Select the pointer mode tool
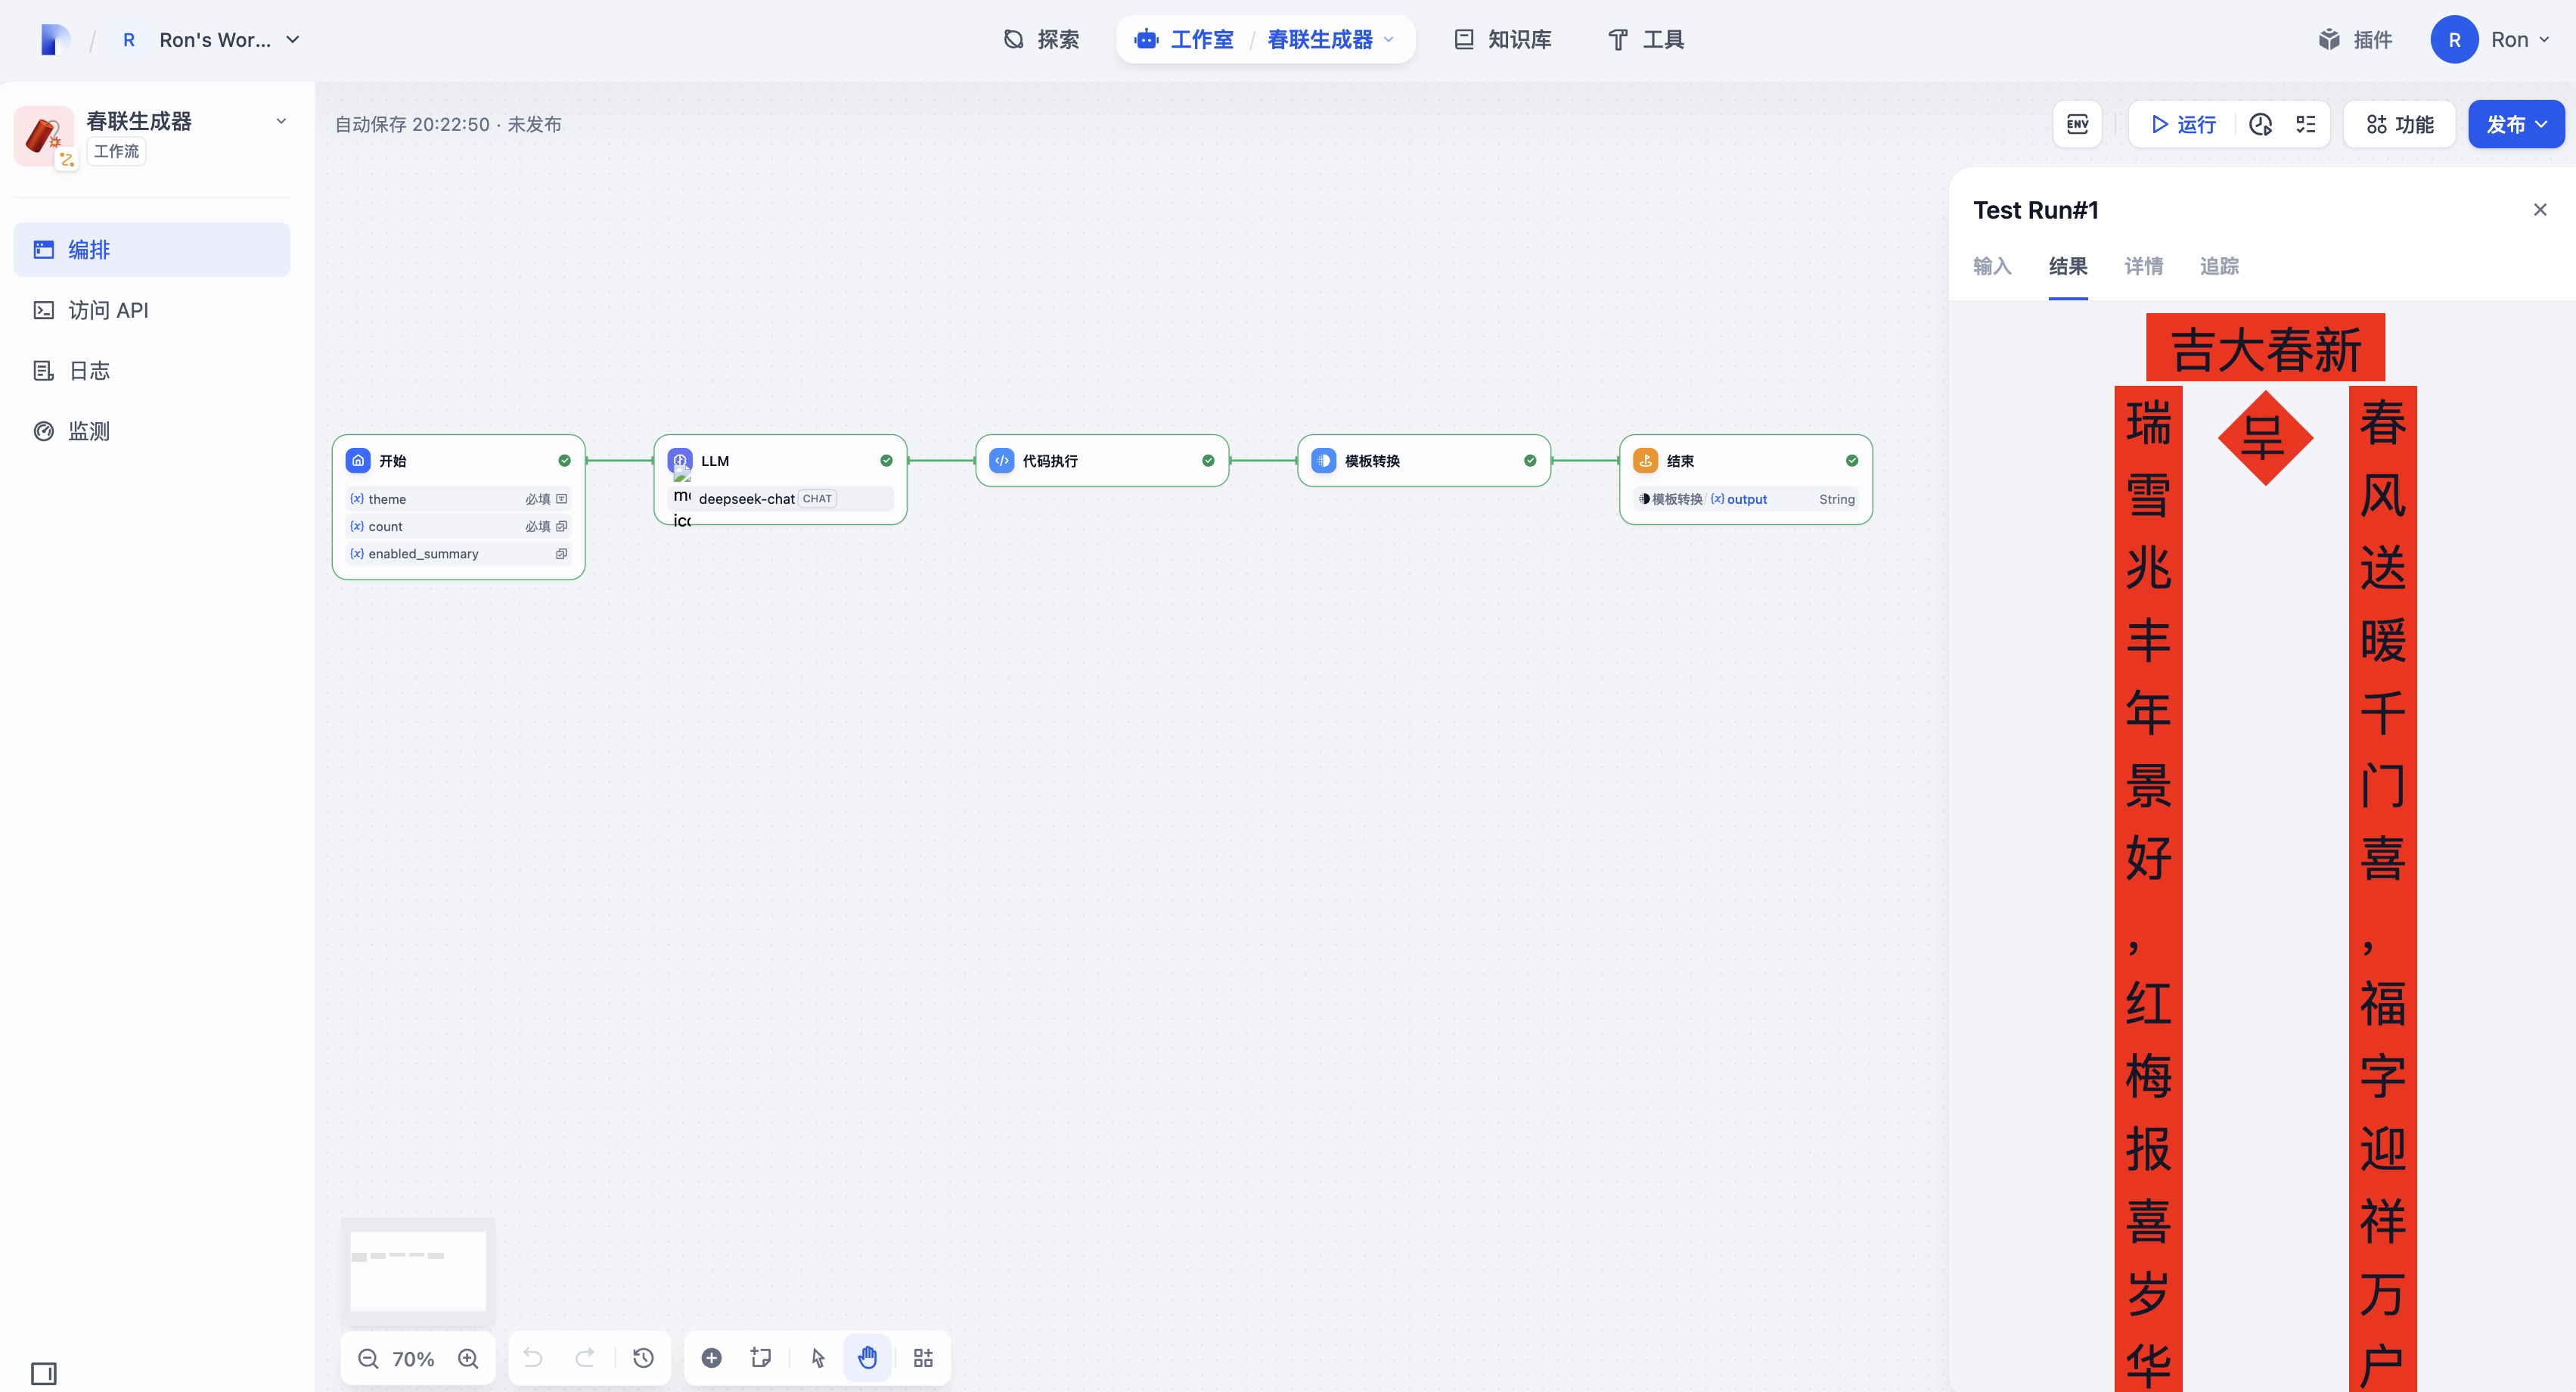 [x=818, y=1357]
